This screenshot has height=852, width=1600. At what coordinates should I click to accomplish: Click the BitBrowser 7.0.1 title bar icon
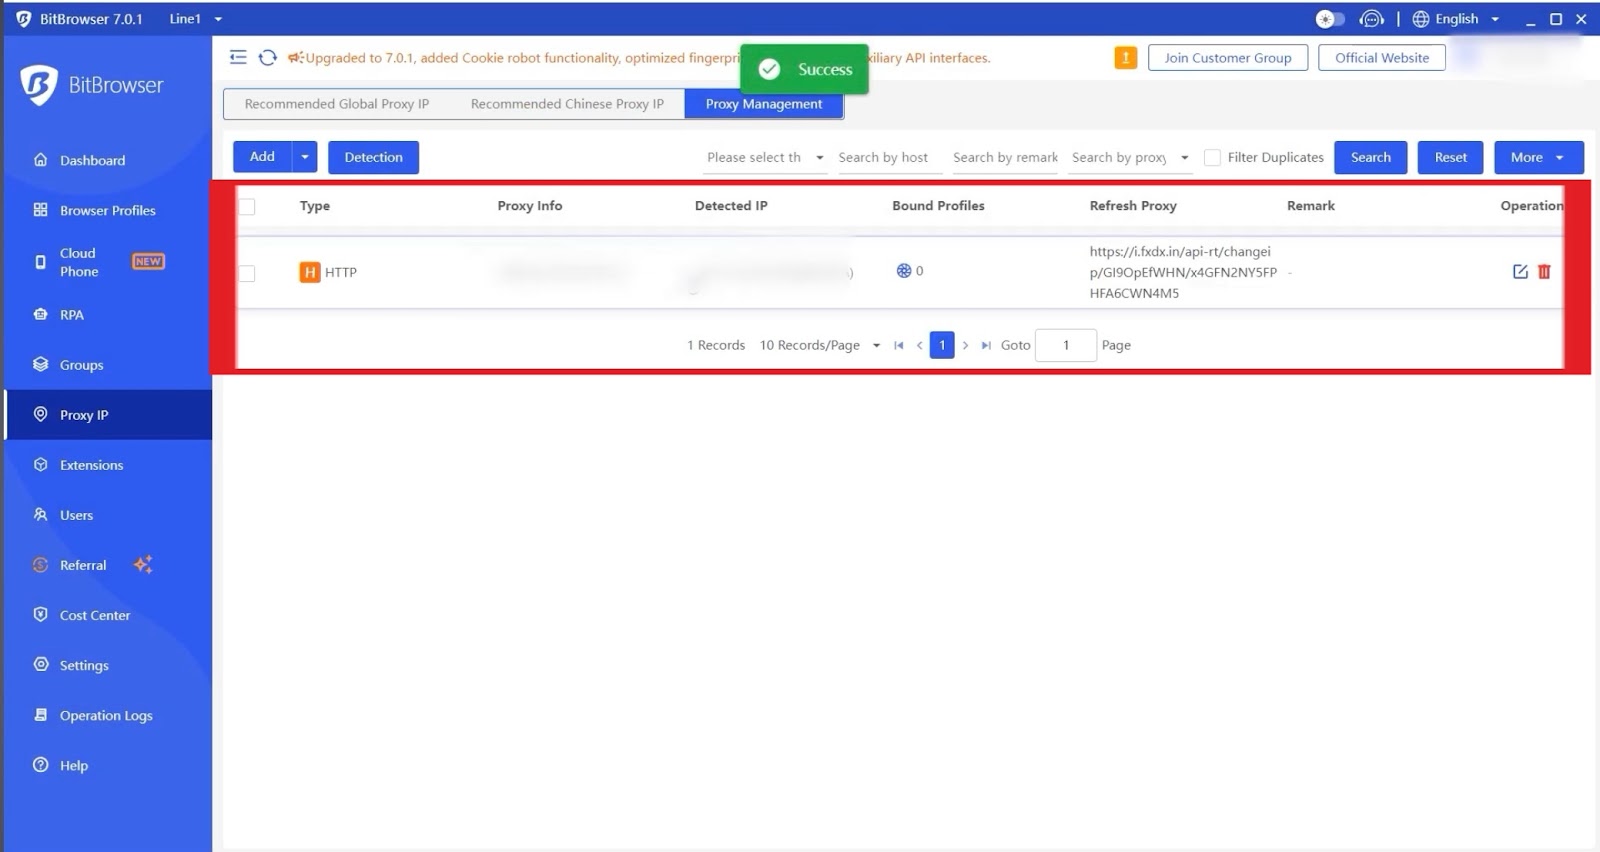24,19
